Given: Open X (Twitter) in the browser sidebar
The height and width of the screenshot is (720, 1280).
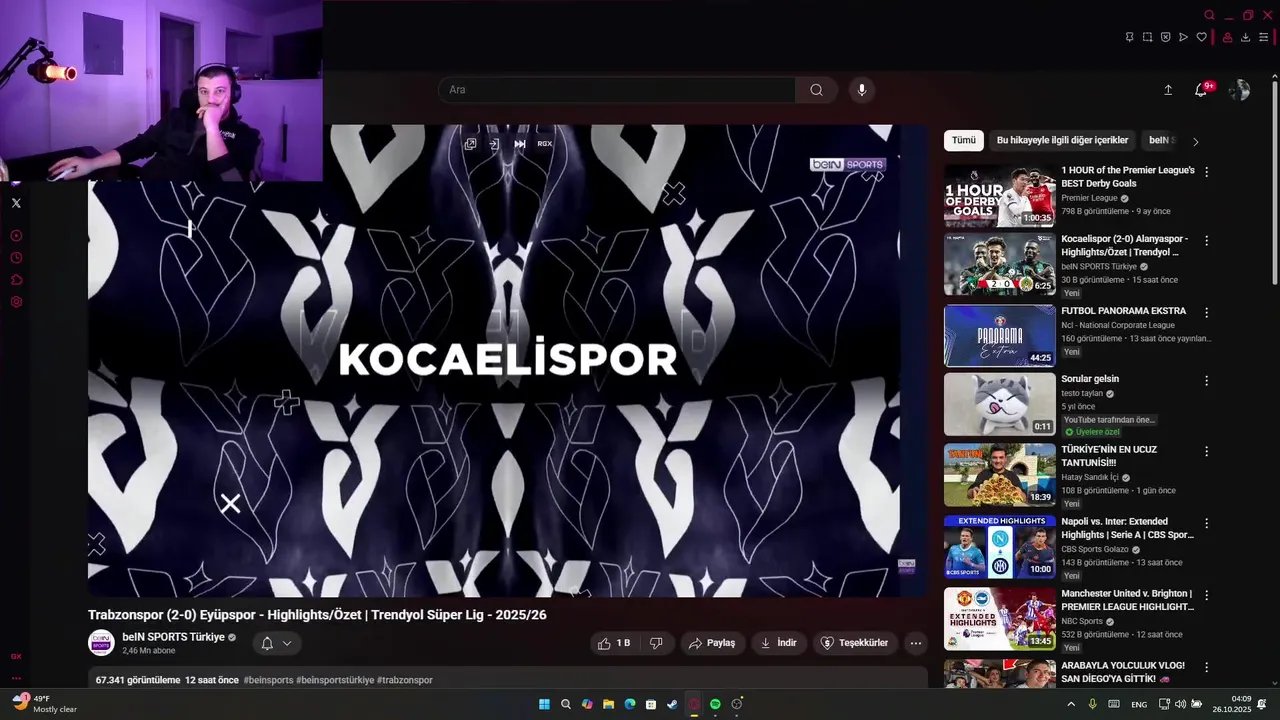Looking at the screenshot, I should click(x=16, y=203).
